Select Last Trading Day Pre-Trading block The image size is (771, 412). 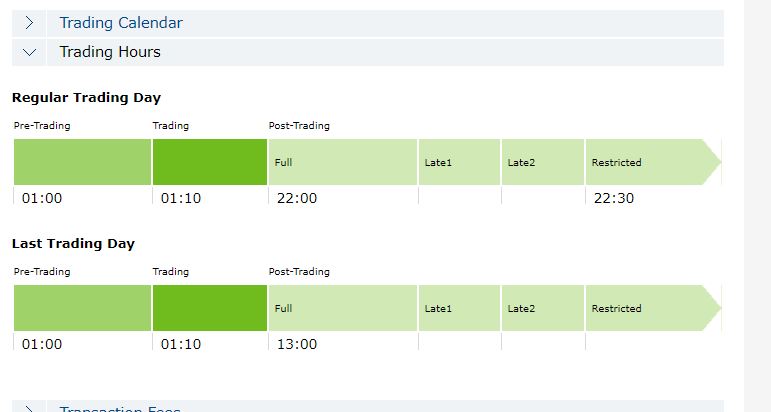pyautogui.click(x=82, y=308)
